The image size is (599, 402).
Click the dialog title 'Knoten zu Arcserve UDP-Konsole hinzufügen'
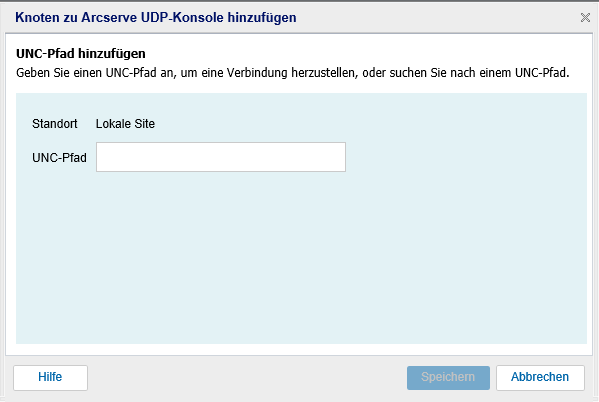click(155, 18)
